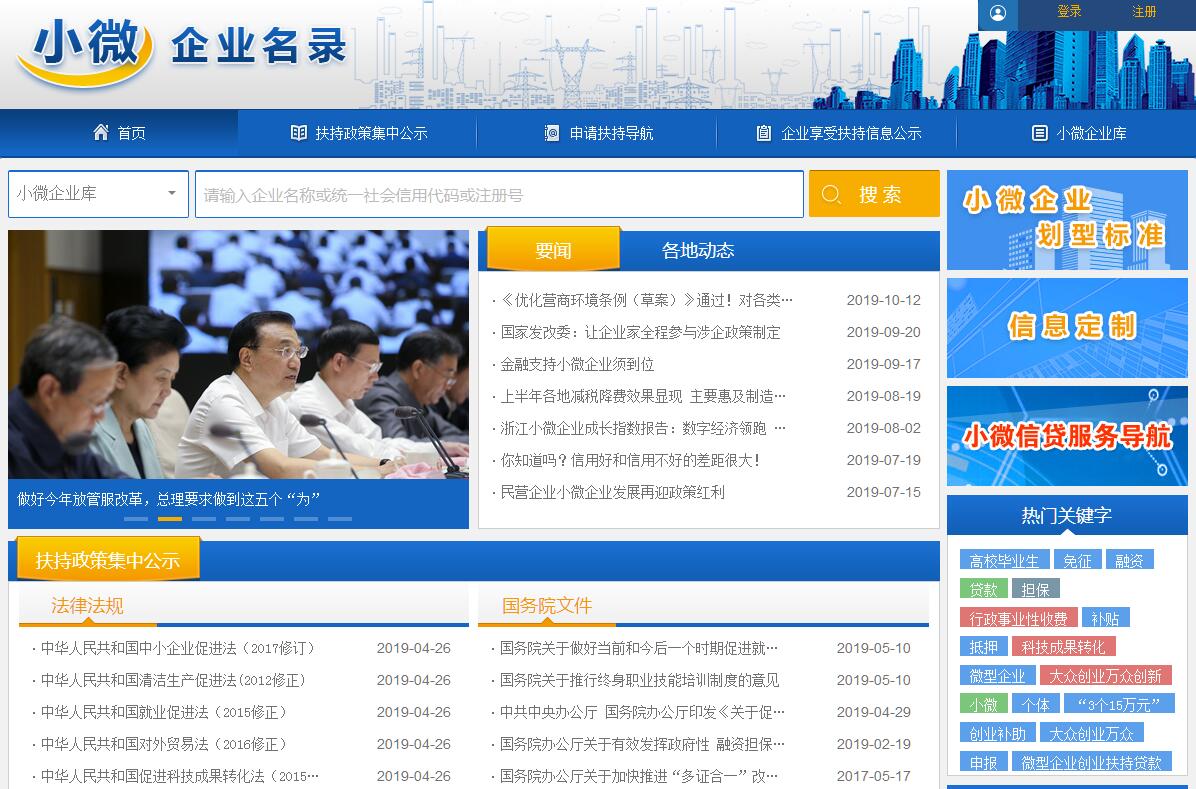
Task: Click the 登录 login link
Action: coord(1069,12)
